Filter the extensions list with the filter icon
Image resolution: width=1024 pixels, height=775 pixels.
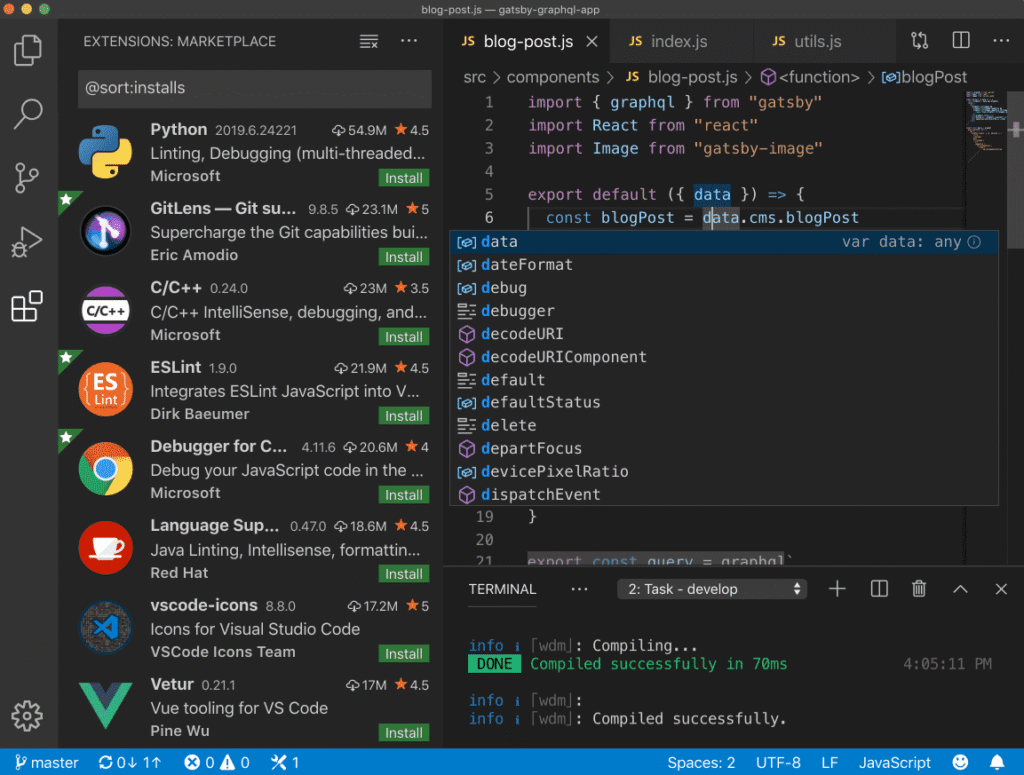pyautogui.click(x=368, y=41)
